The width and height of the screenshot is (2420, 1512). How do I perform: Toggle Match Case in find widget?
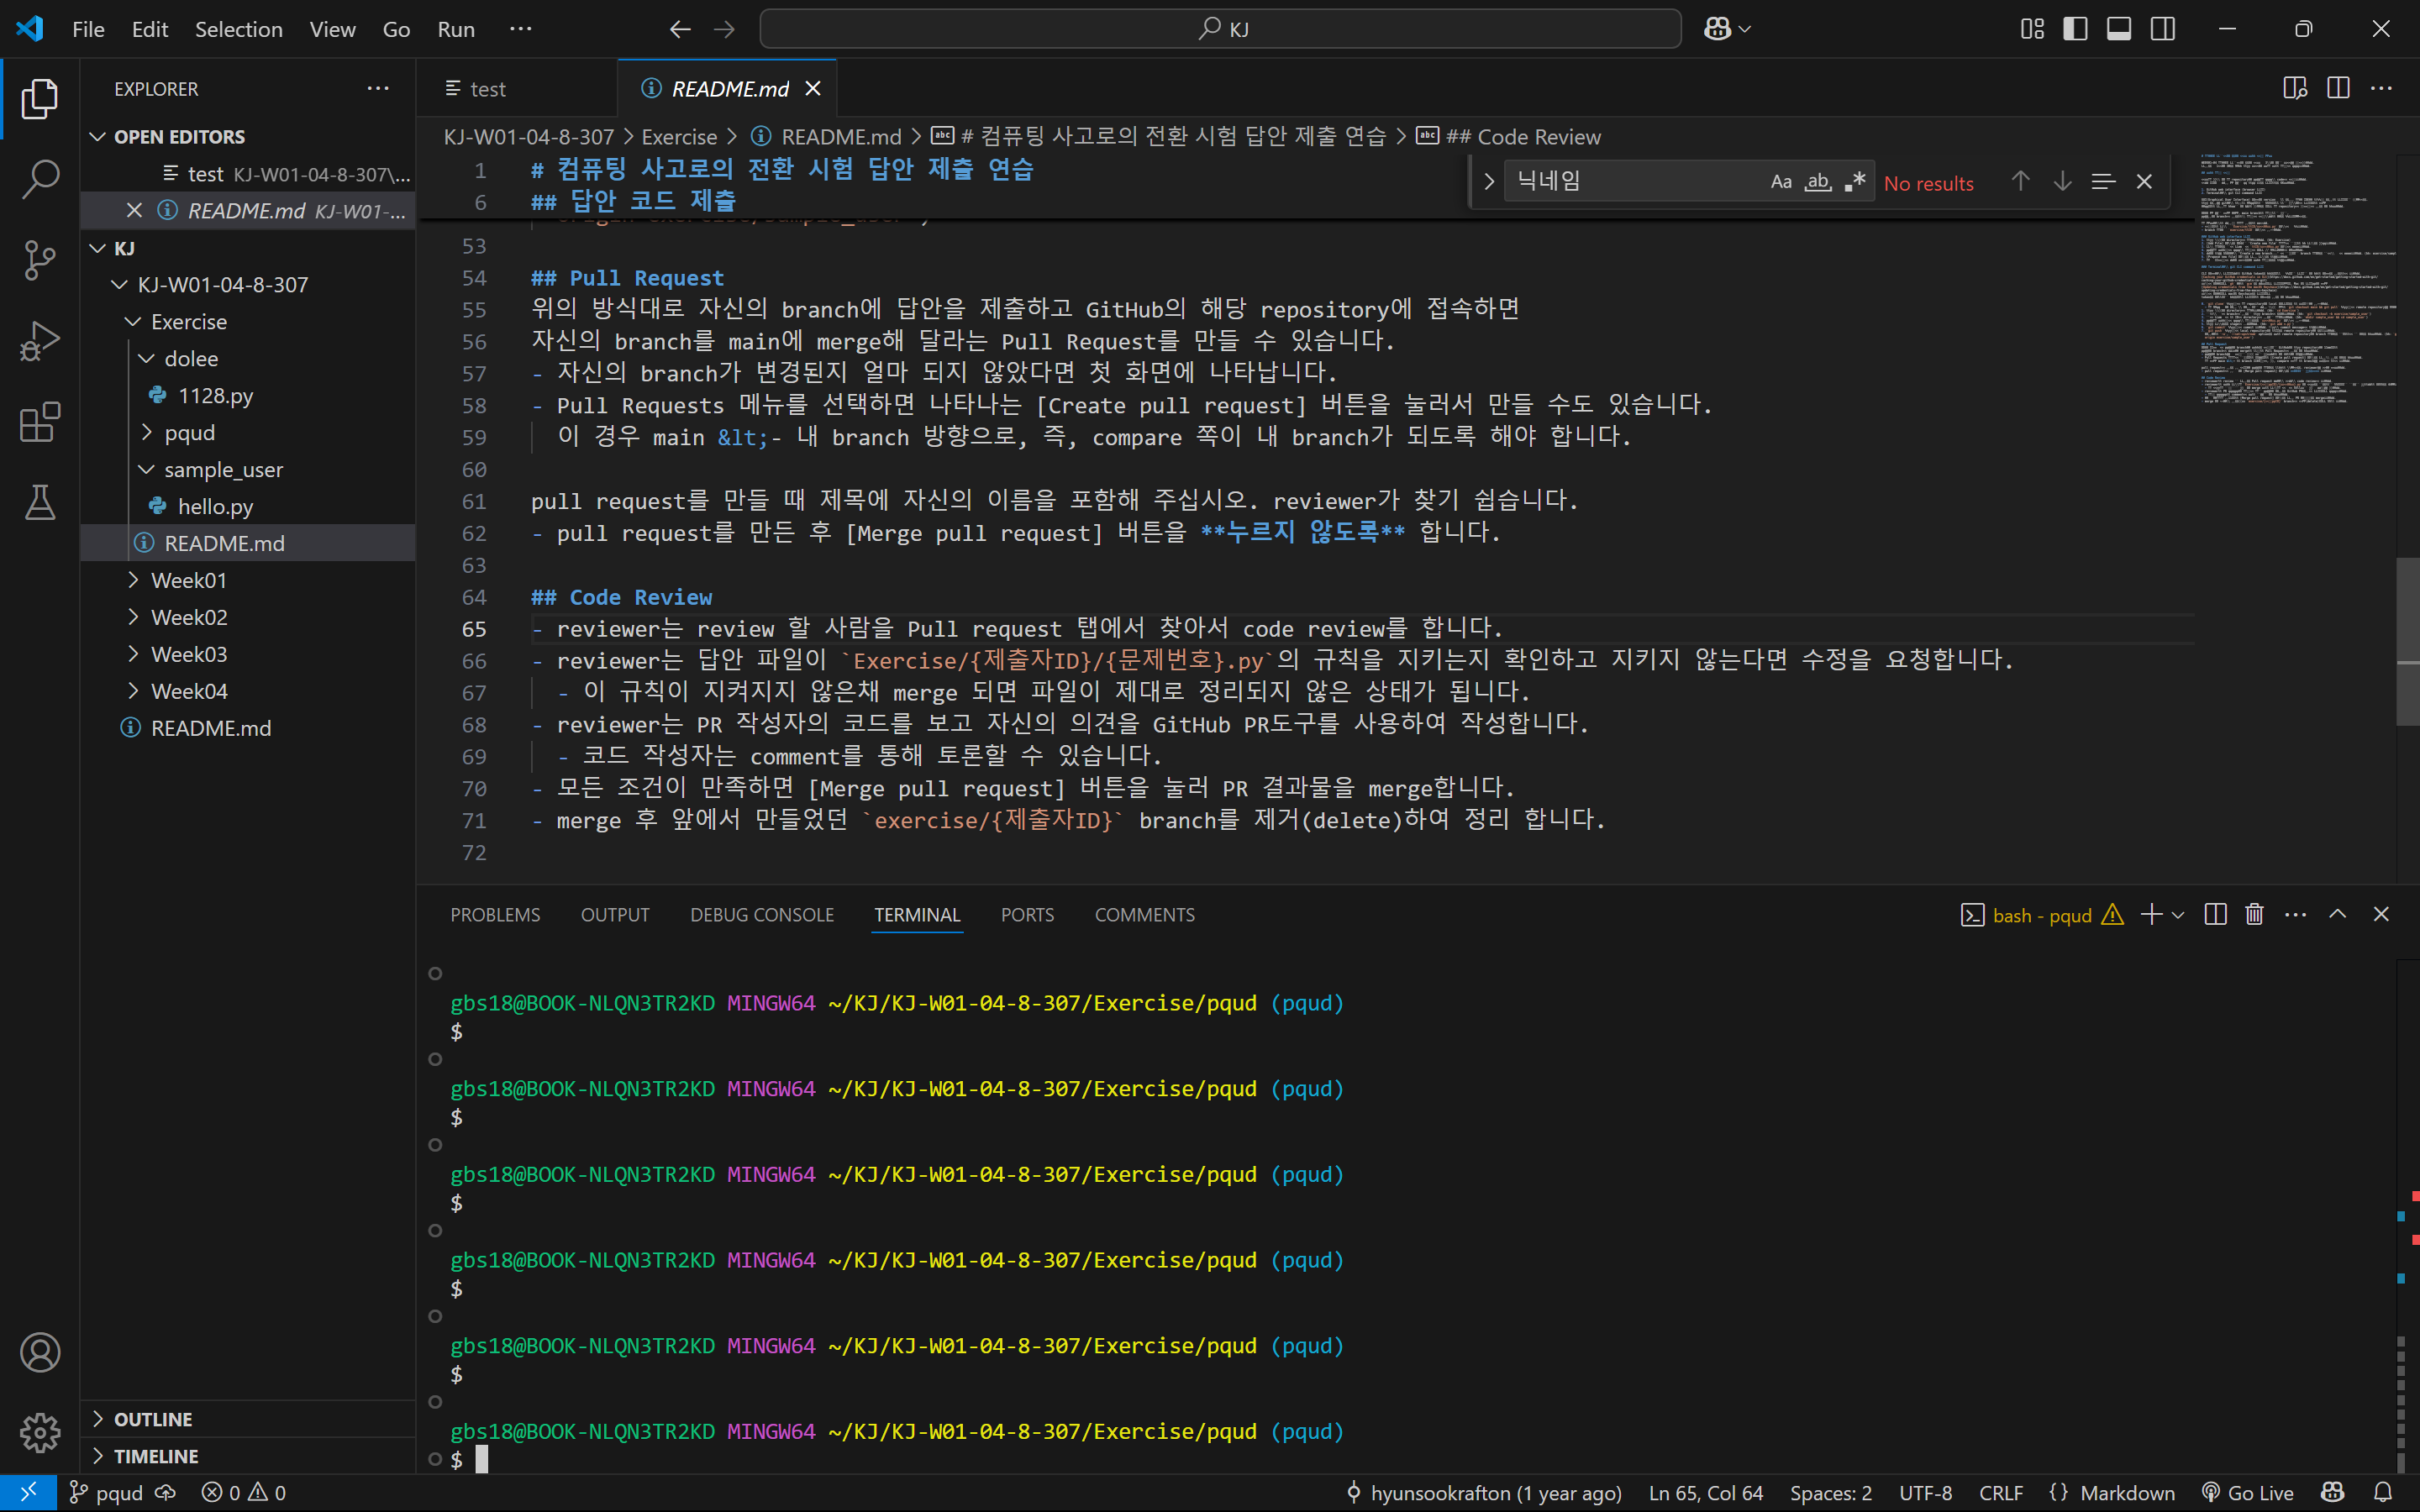click(1781, 181)
